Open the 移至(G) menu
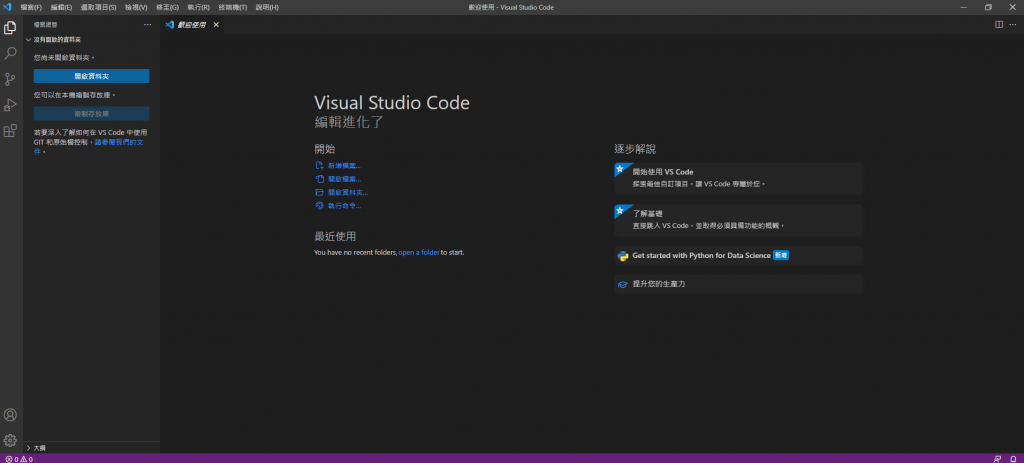 click(167, 7)
